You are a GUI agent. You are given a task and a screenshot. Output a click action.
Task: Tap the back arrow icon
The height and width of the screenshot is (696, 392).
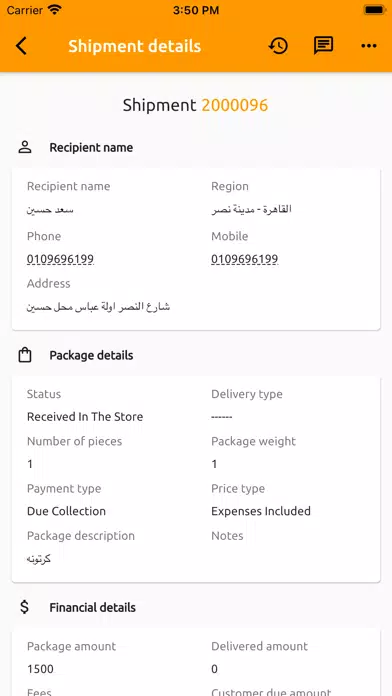tap(21, 46)
